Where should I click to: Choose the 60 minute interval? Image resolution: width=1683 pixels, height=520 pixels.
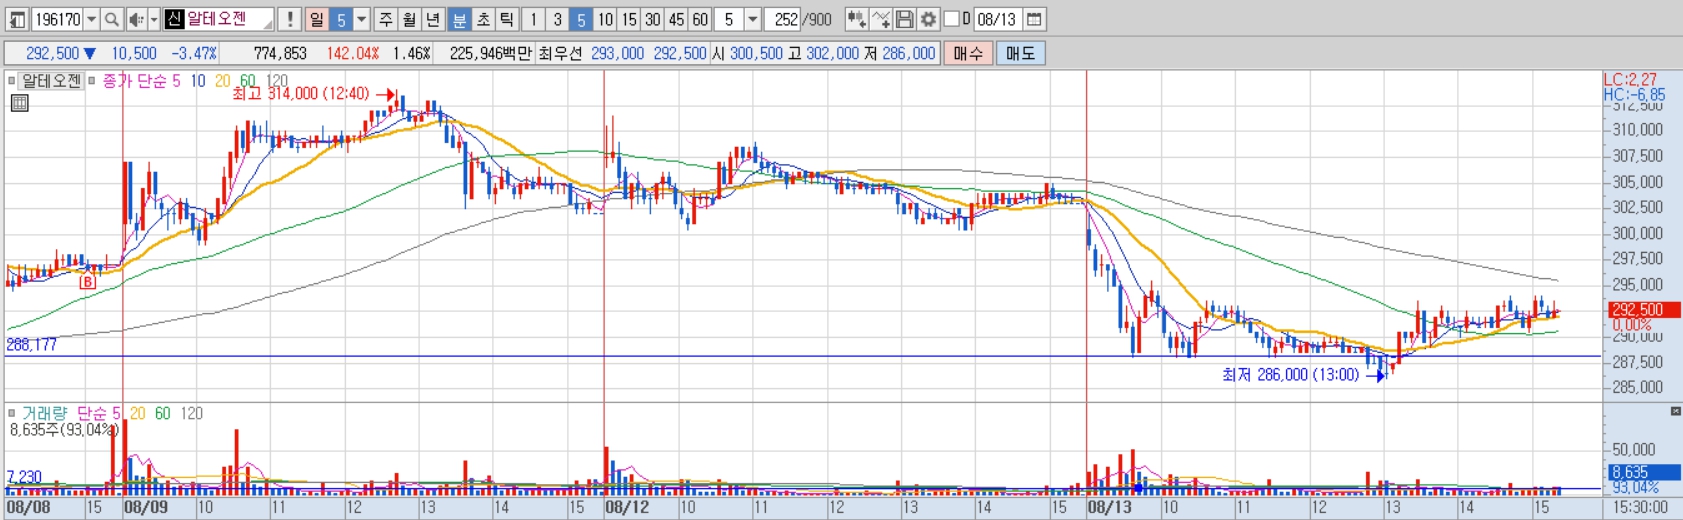point(700,19)
